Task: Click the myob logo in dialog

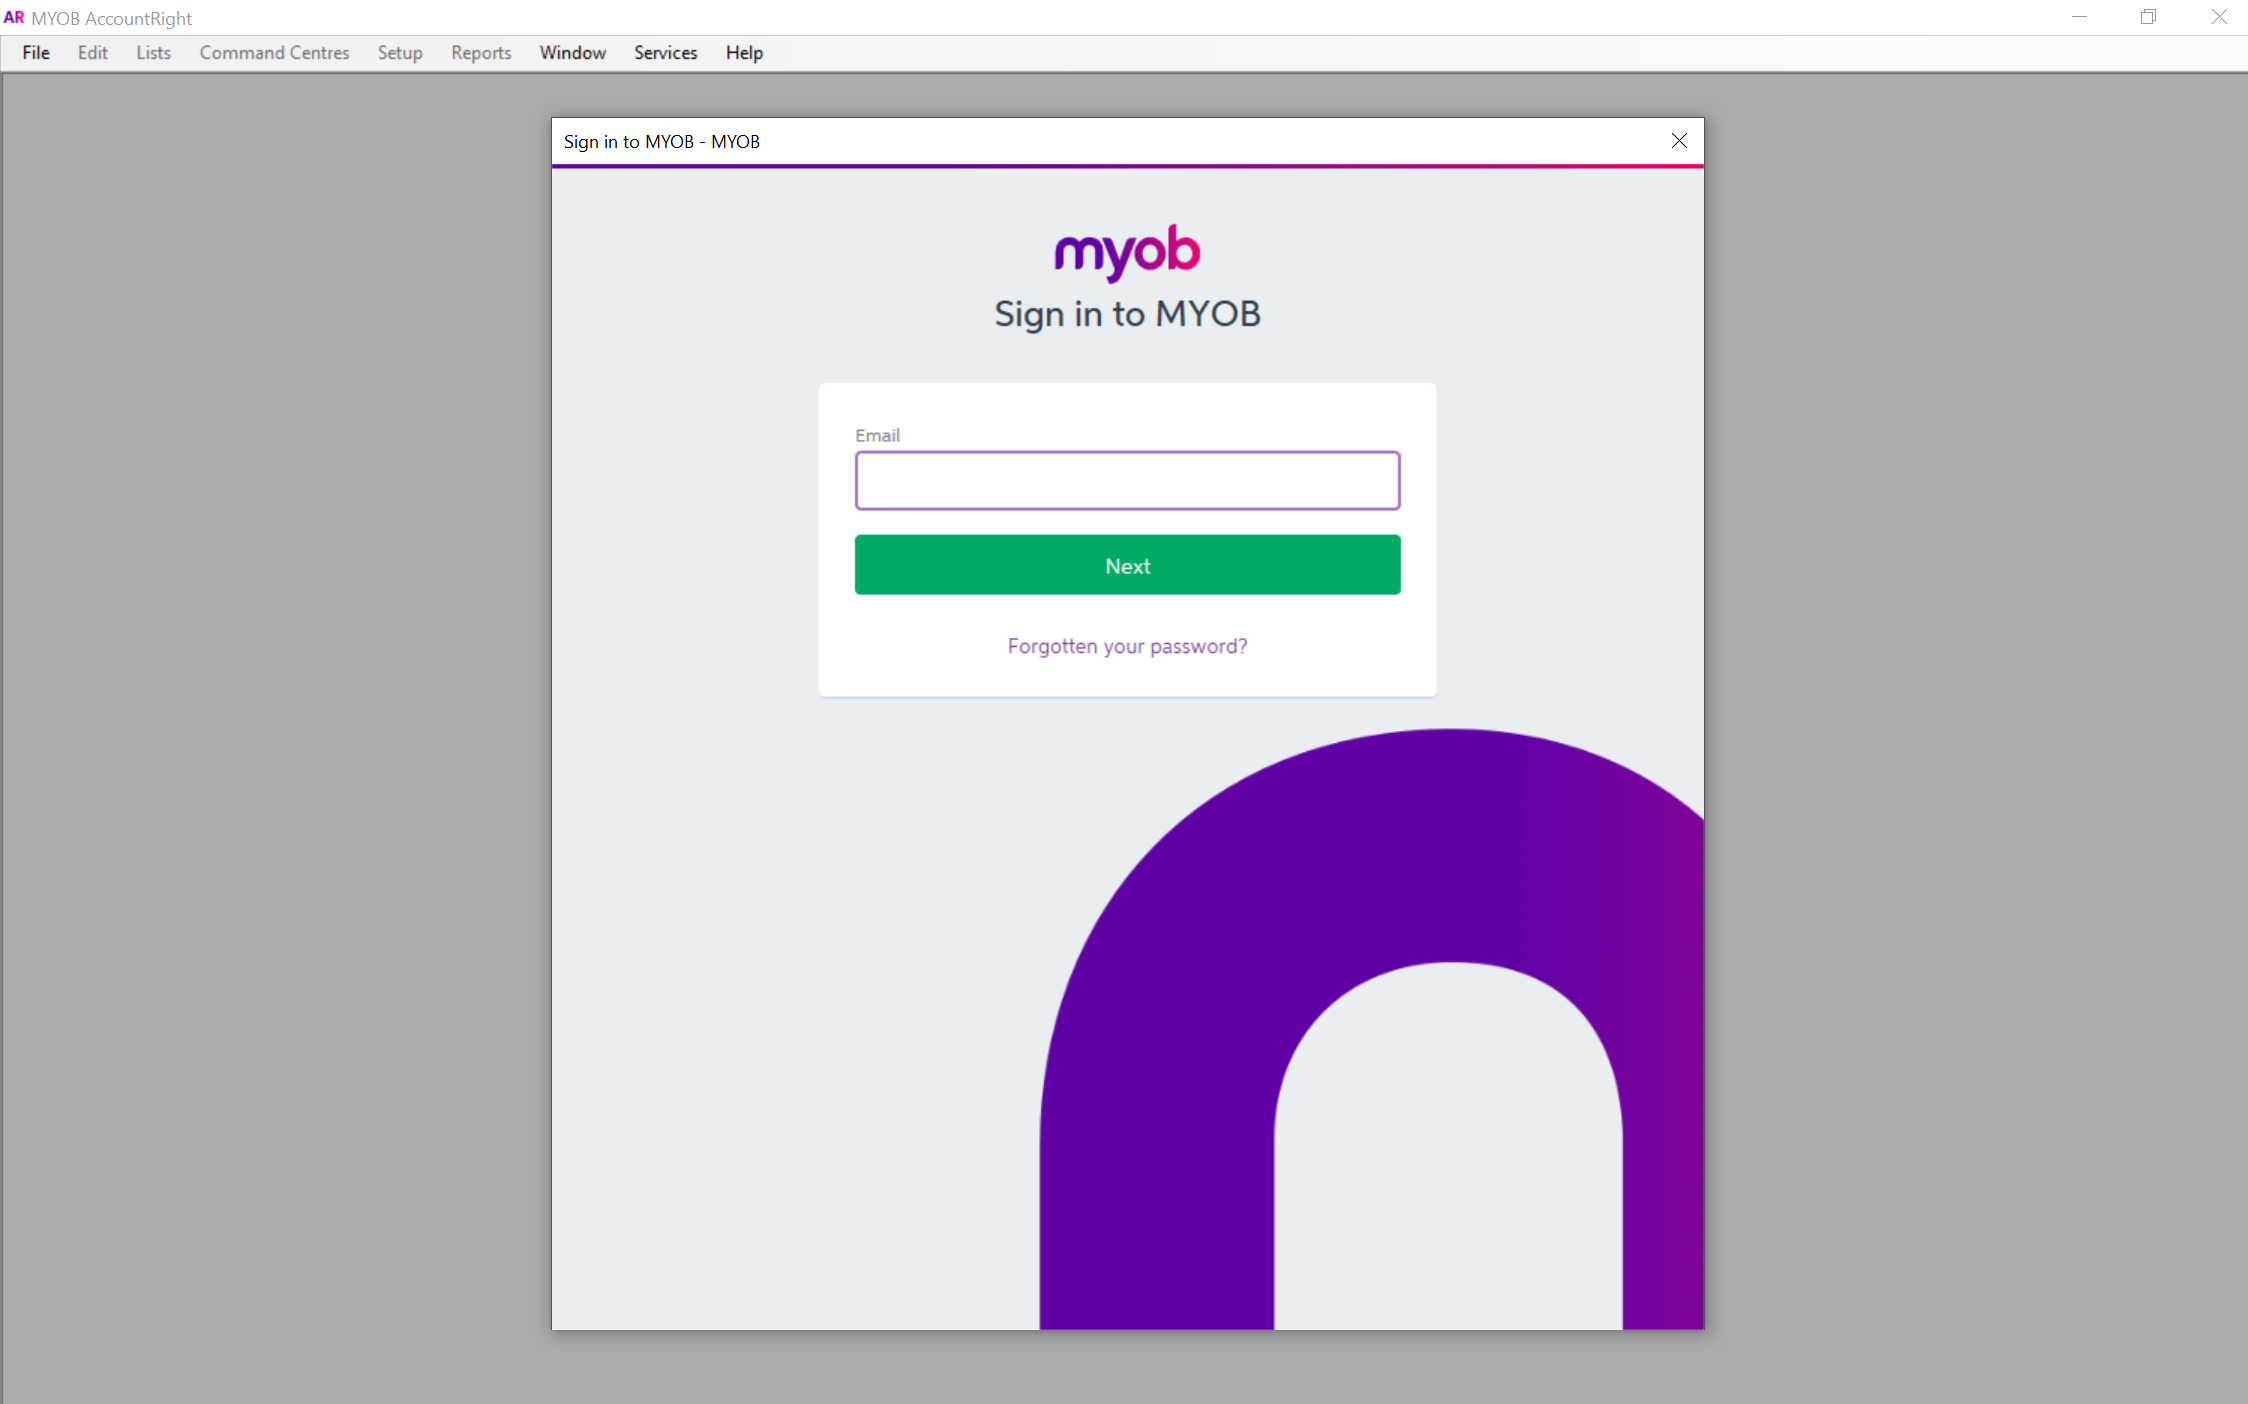Action: [x=1127, y=251]
